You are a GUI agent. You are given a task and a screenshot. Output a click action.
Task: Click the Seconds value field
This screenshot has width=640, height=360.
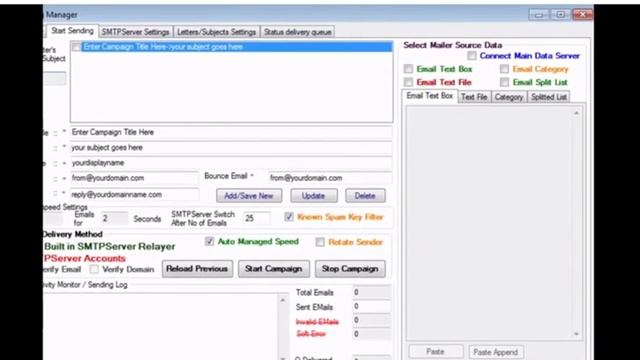click(x=114, y=218)
